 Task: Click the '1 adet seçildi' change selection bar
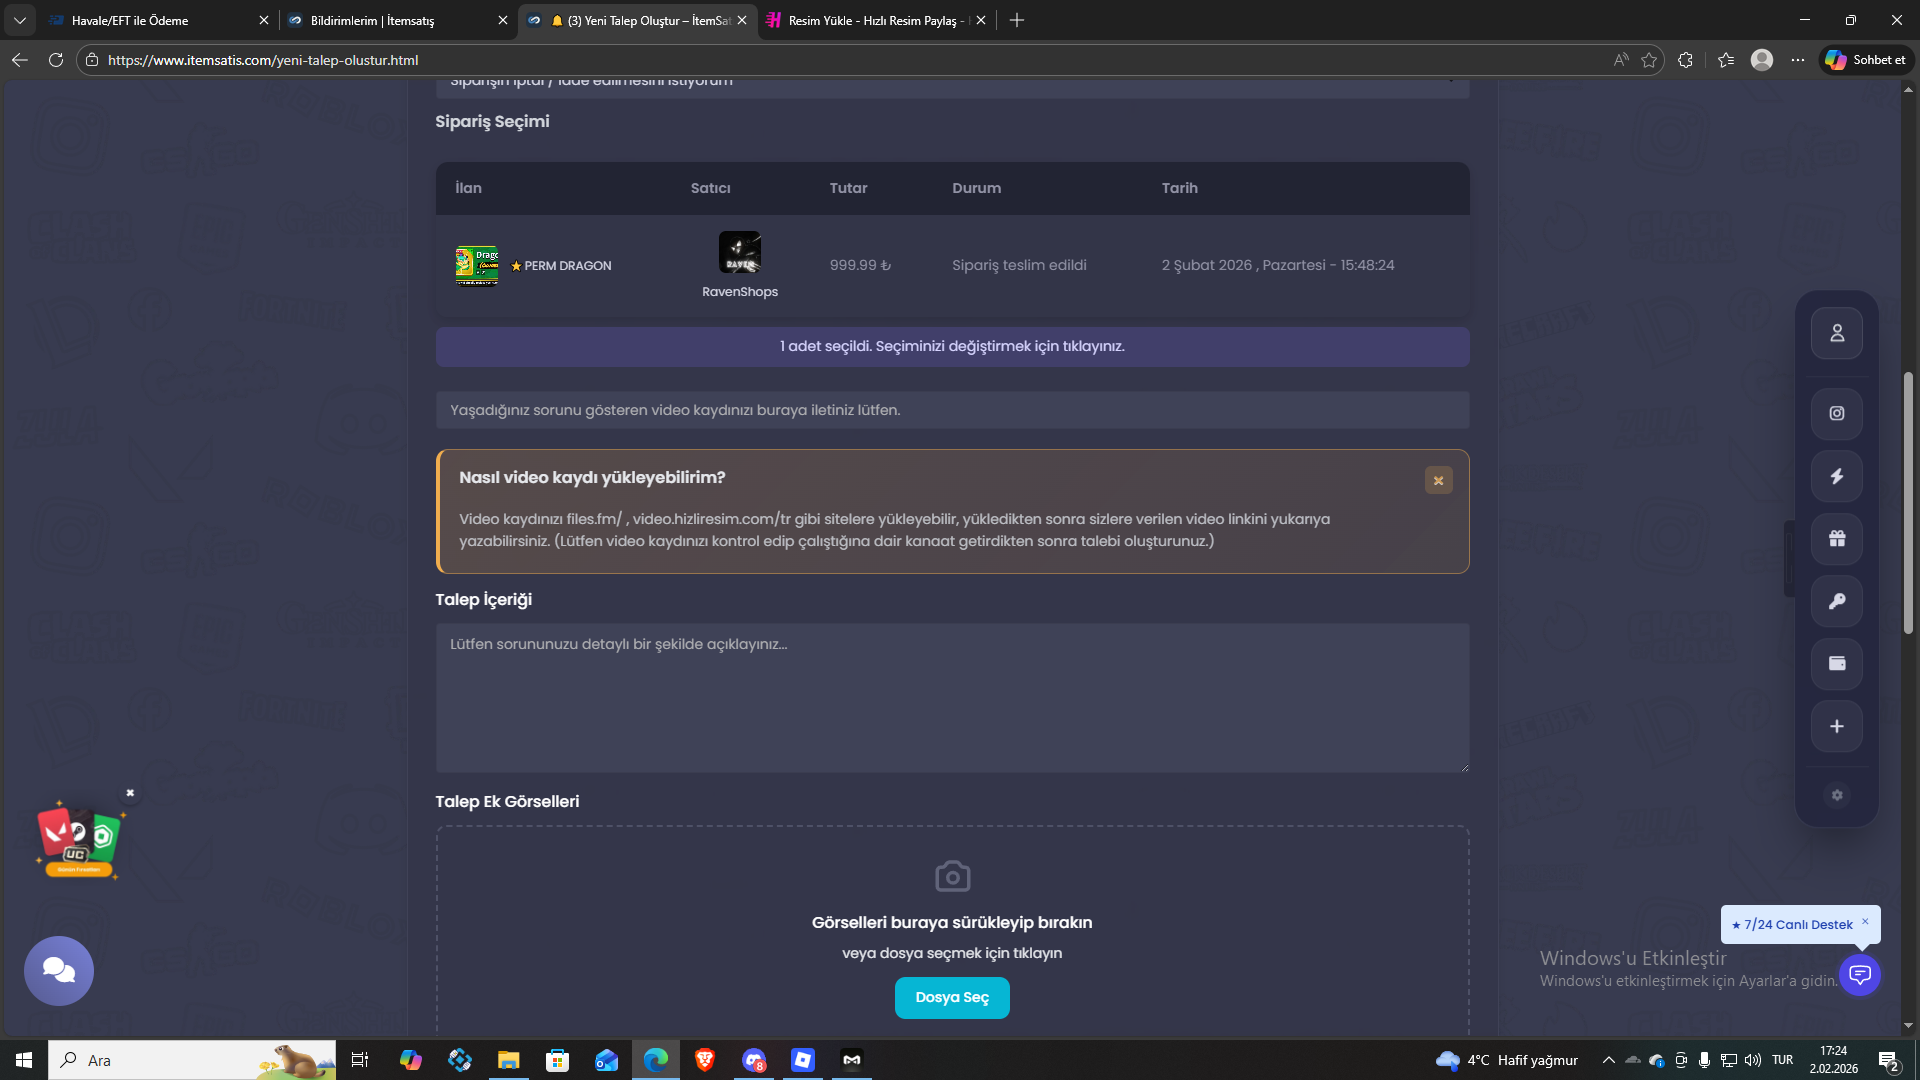click(952, 346)
